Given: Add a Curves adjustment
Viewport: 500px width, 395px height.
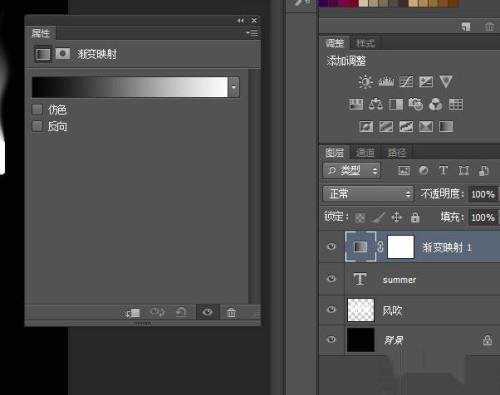Looking at the screenshot, I should [x=406, y=82].
